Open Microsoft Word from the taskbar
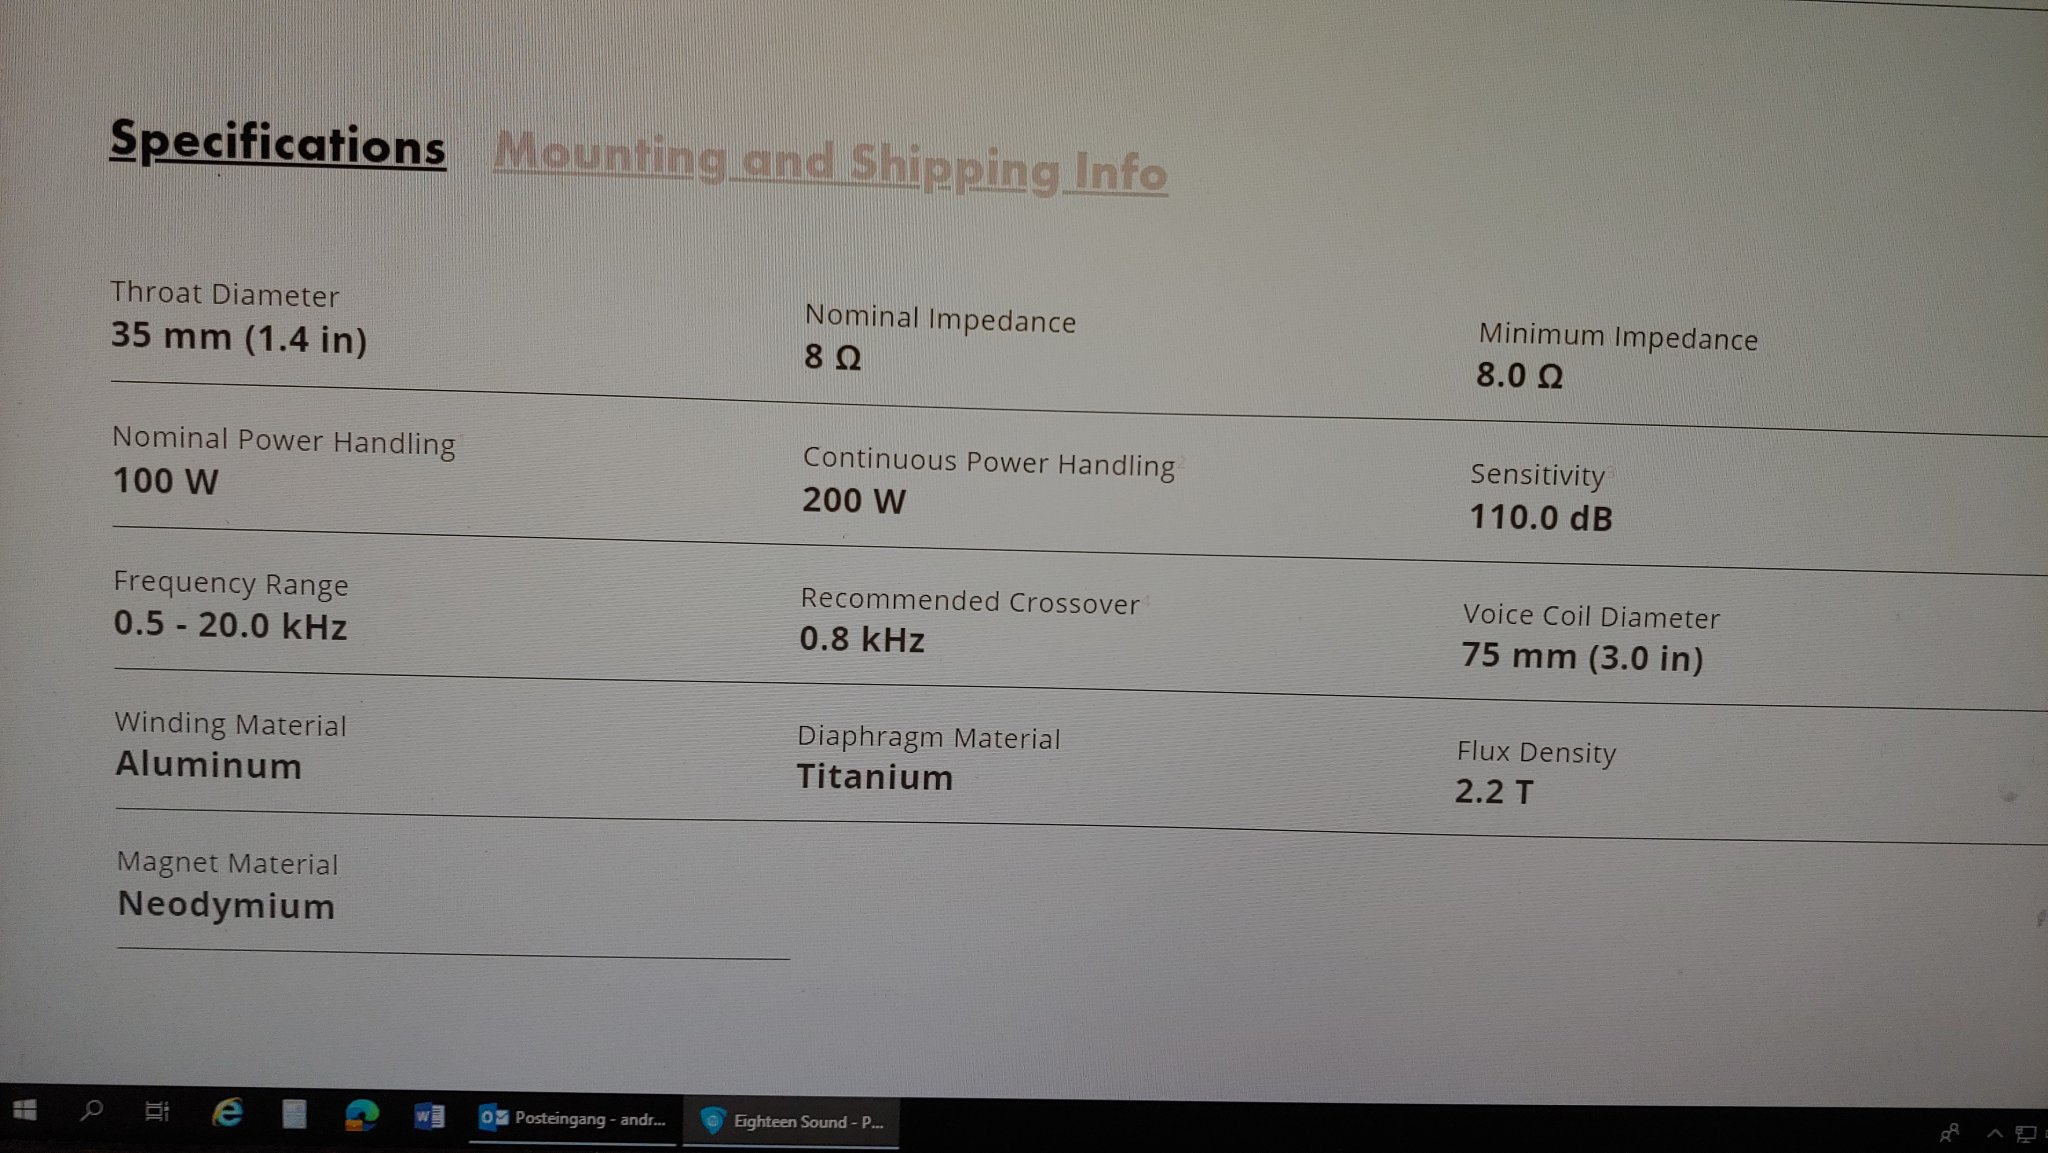Viewport: 2048px width, 1153px height. [x=429, y=1116]
